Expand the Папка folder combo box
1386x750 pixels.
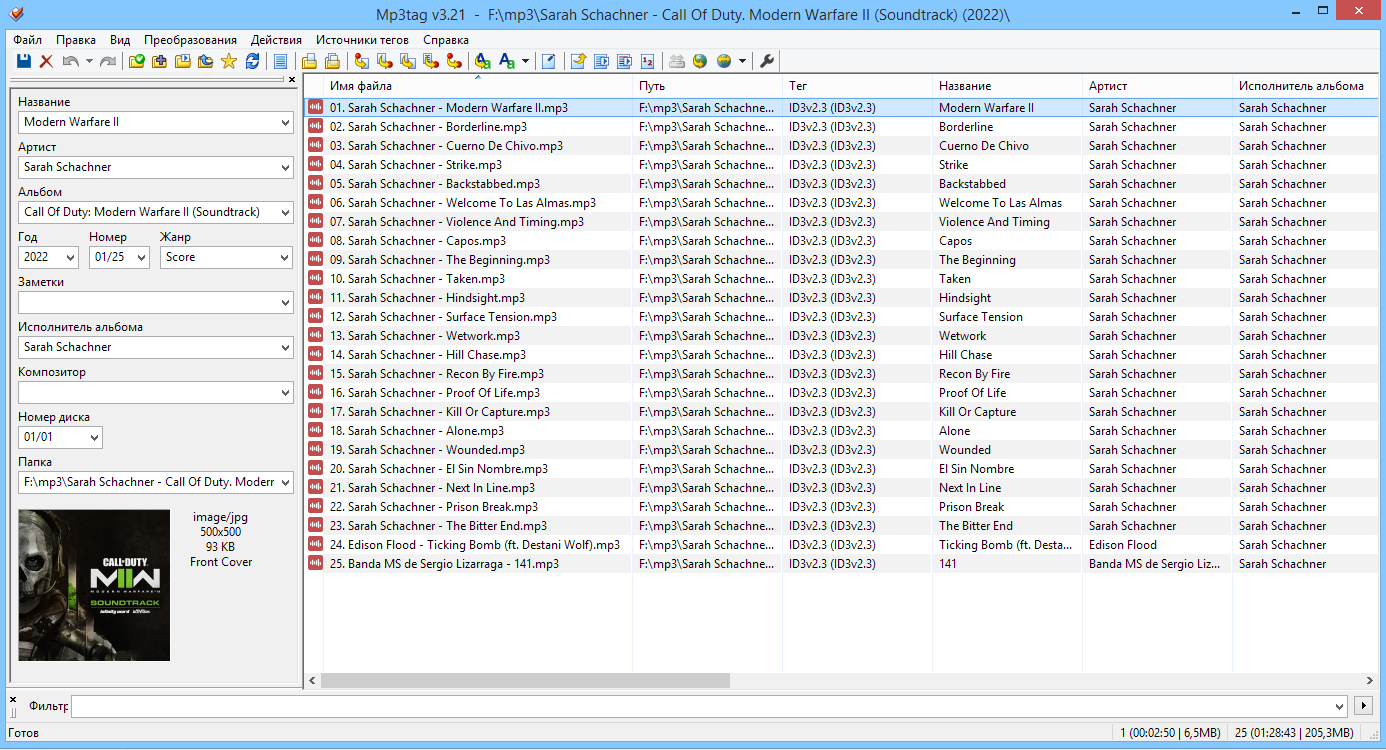pyautogui.click(x=284, y=482)
